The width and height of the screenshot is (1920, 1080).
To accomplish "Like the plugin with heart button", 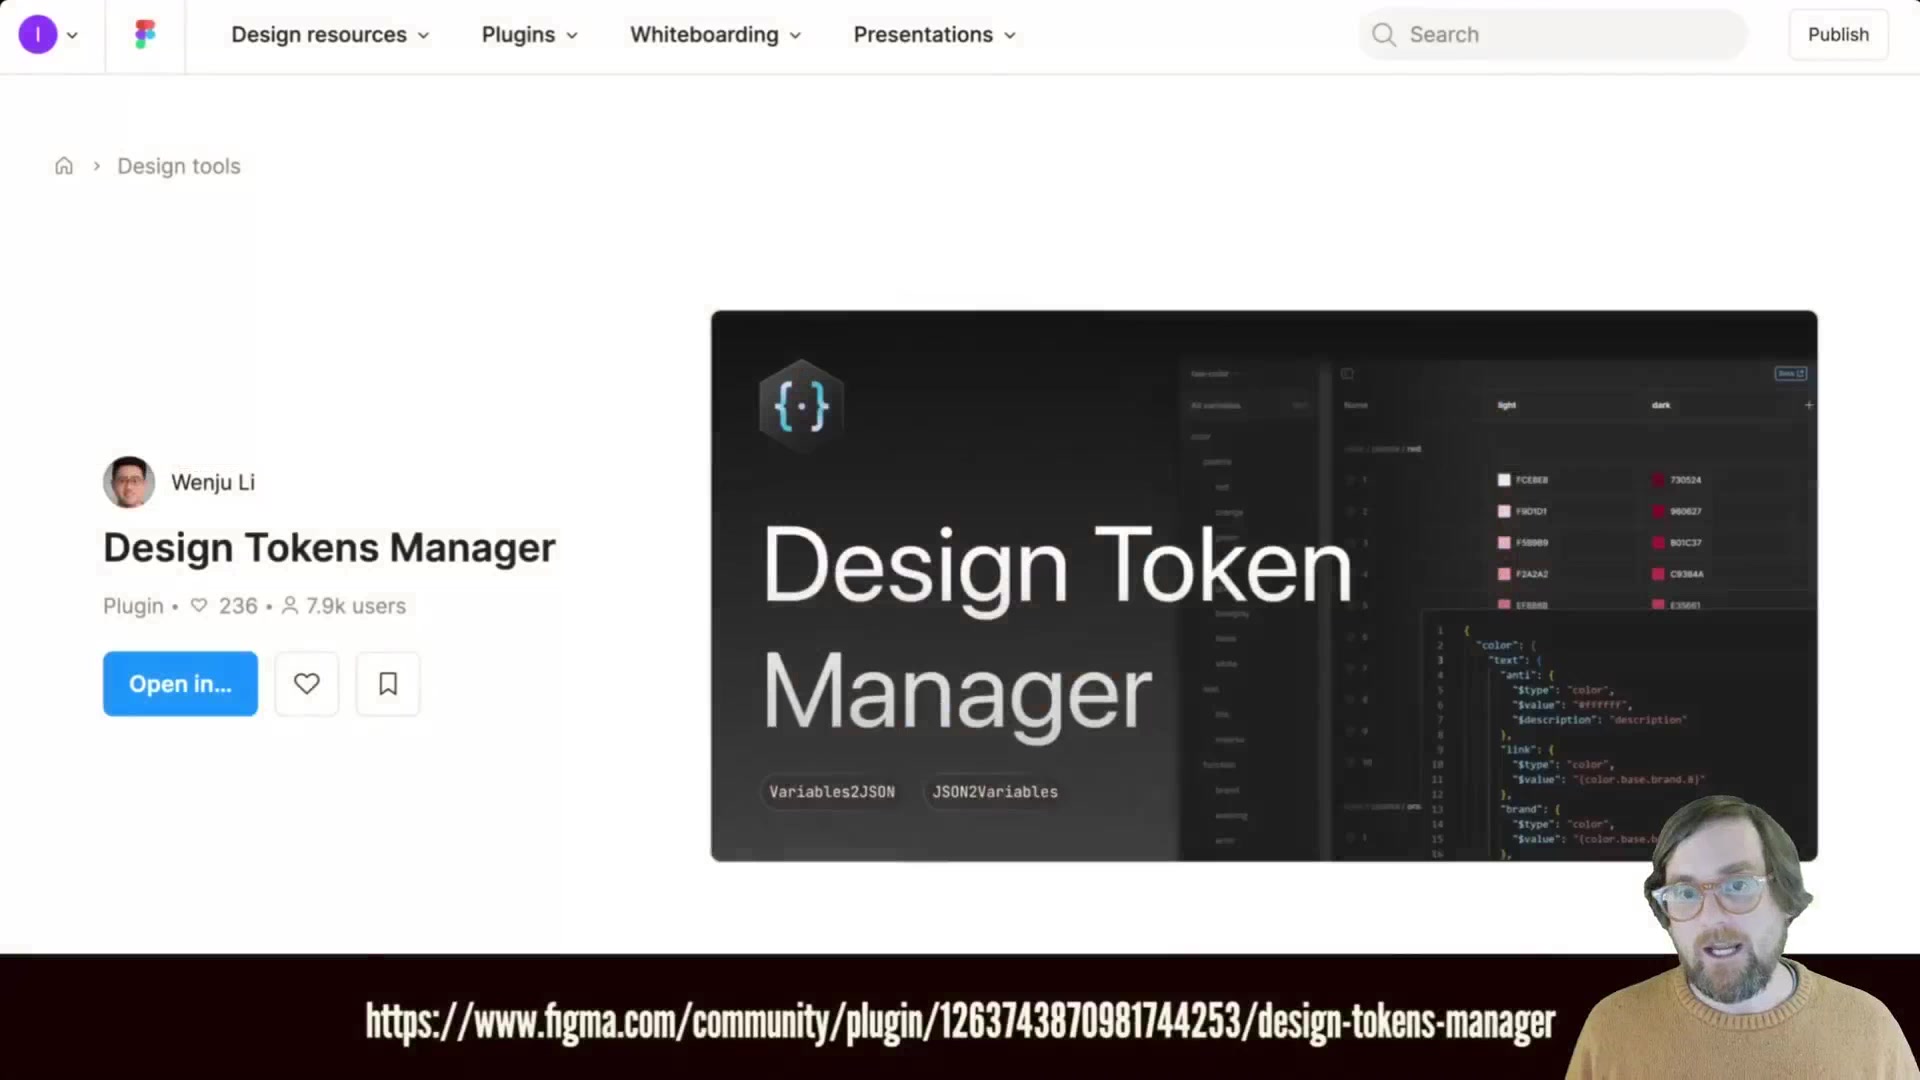I will pos(307,684).
